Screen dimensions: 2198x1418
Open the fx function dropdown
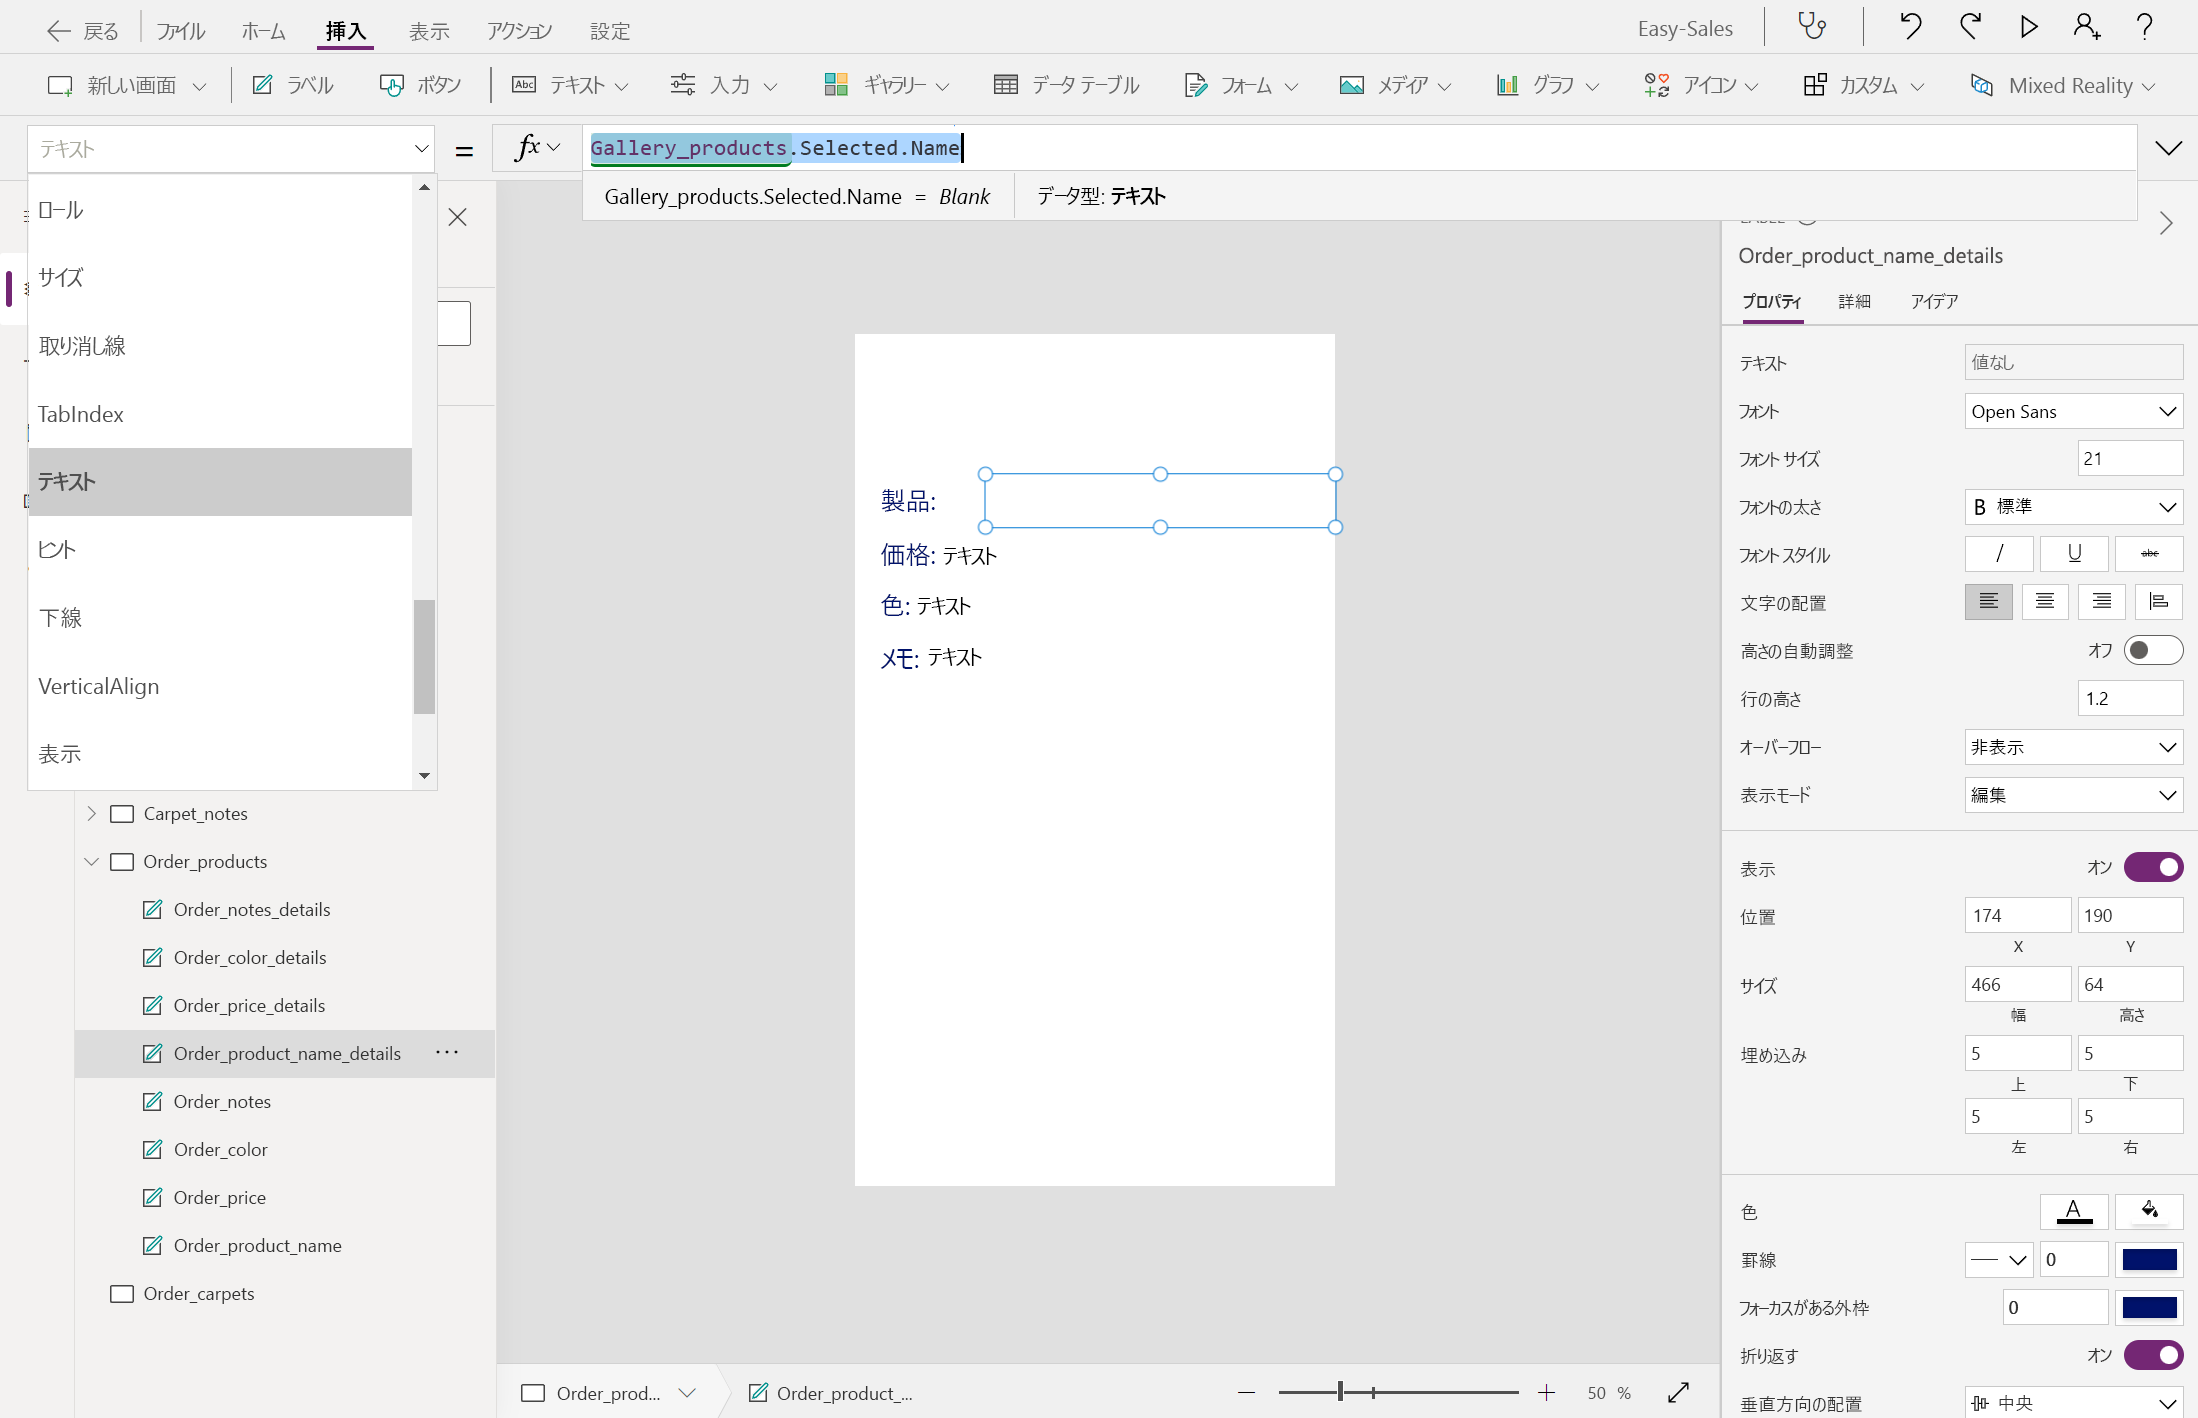click(x=537, y=148)
